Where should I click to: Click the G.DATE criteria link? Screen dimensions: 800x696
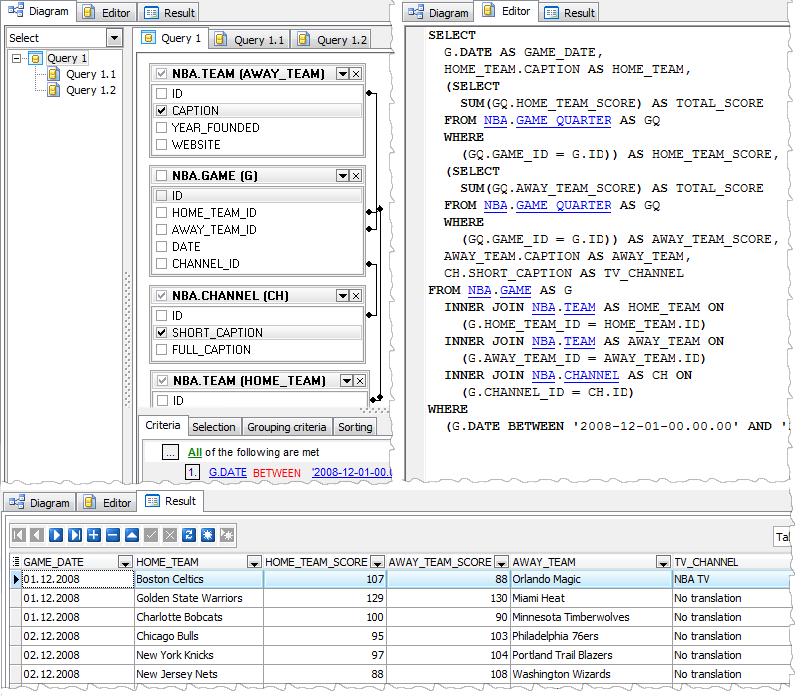point(228,472)
